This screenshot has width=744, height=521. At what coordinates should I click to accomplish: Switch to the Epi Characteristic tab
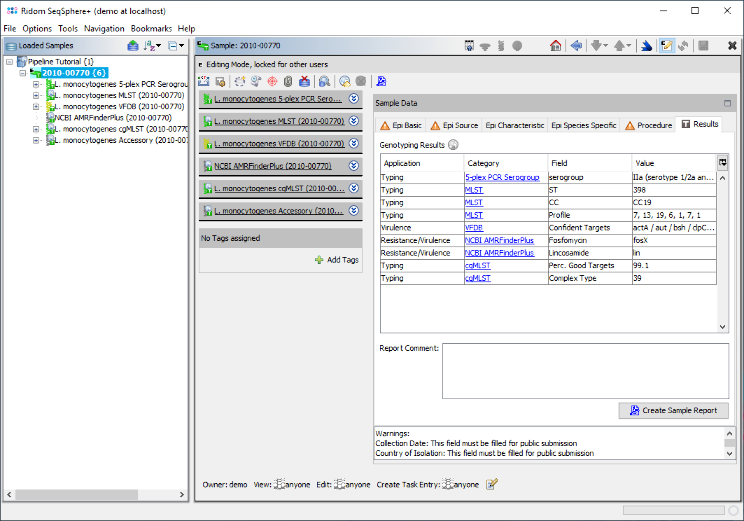(x=515, y=125)
